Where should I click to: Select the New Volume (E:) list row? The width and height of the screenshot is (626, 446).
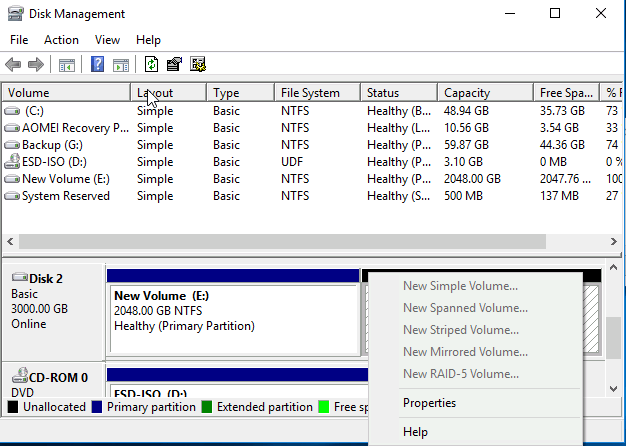tap(311, 179)
